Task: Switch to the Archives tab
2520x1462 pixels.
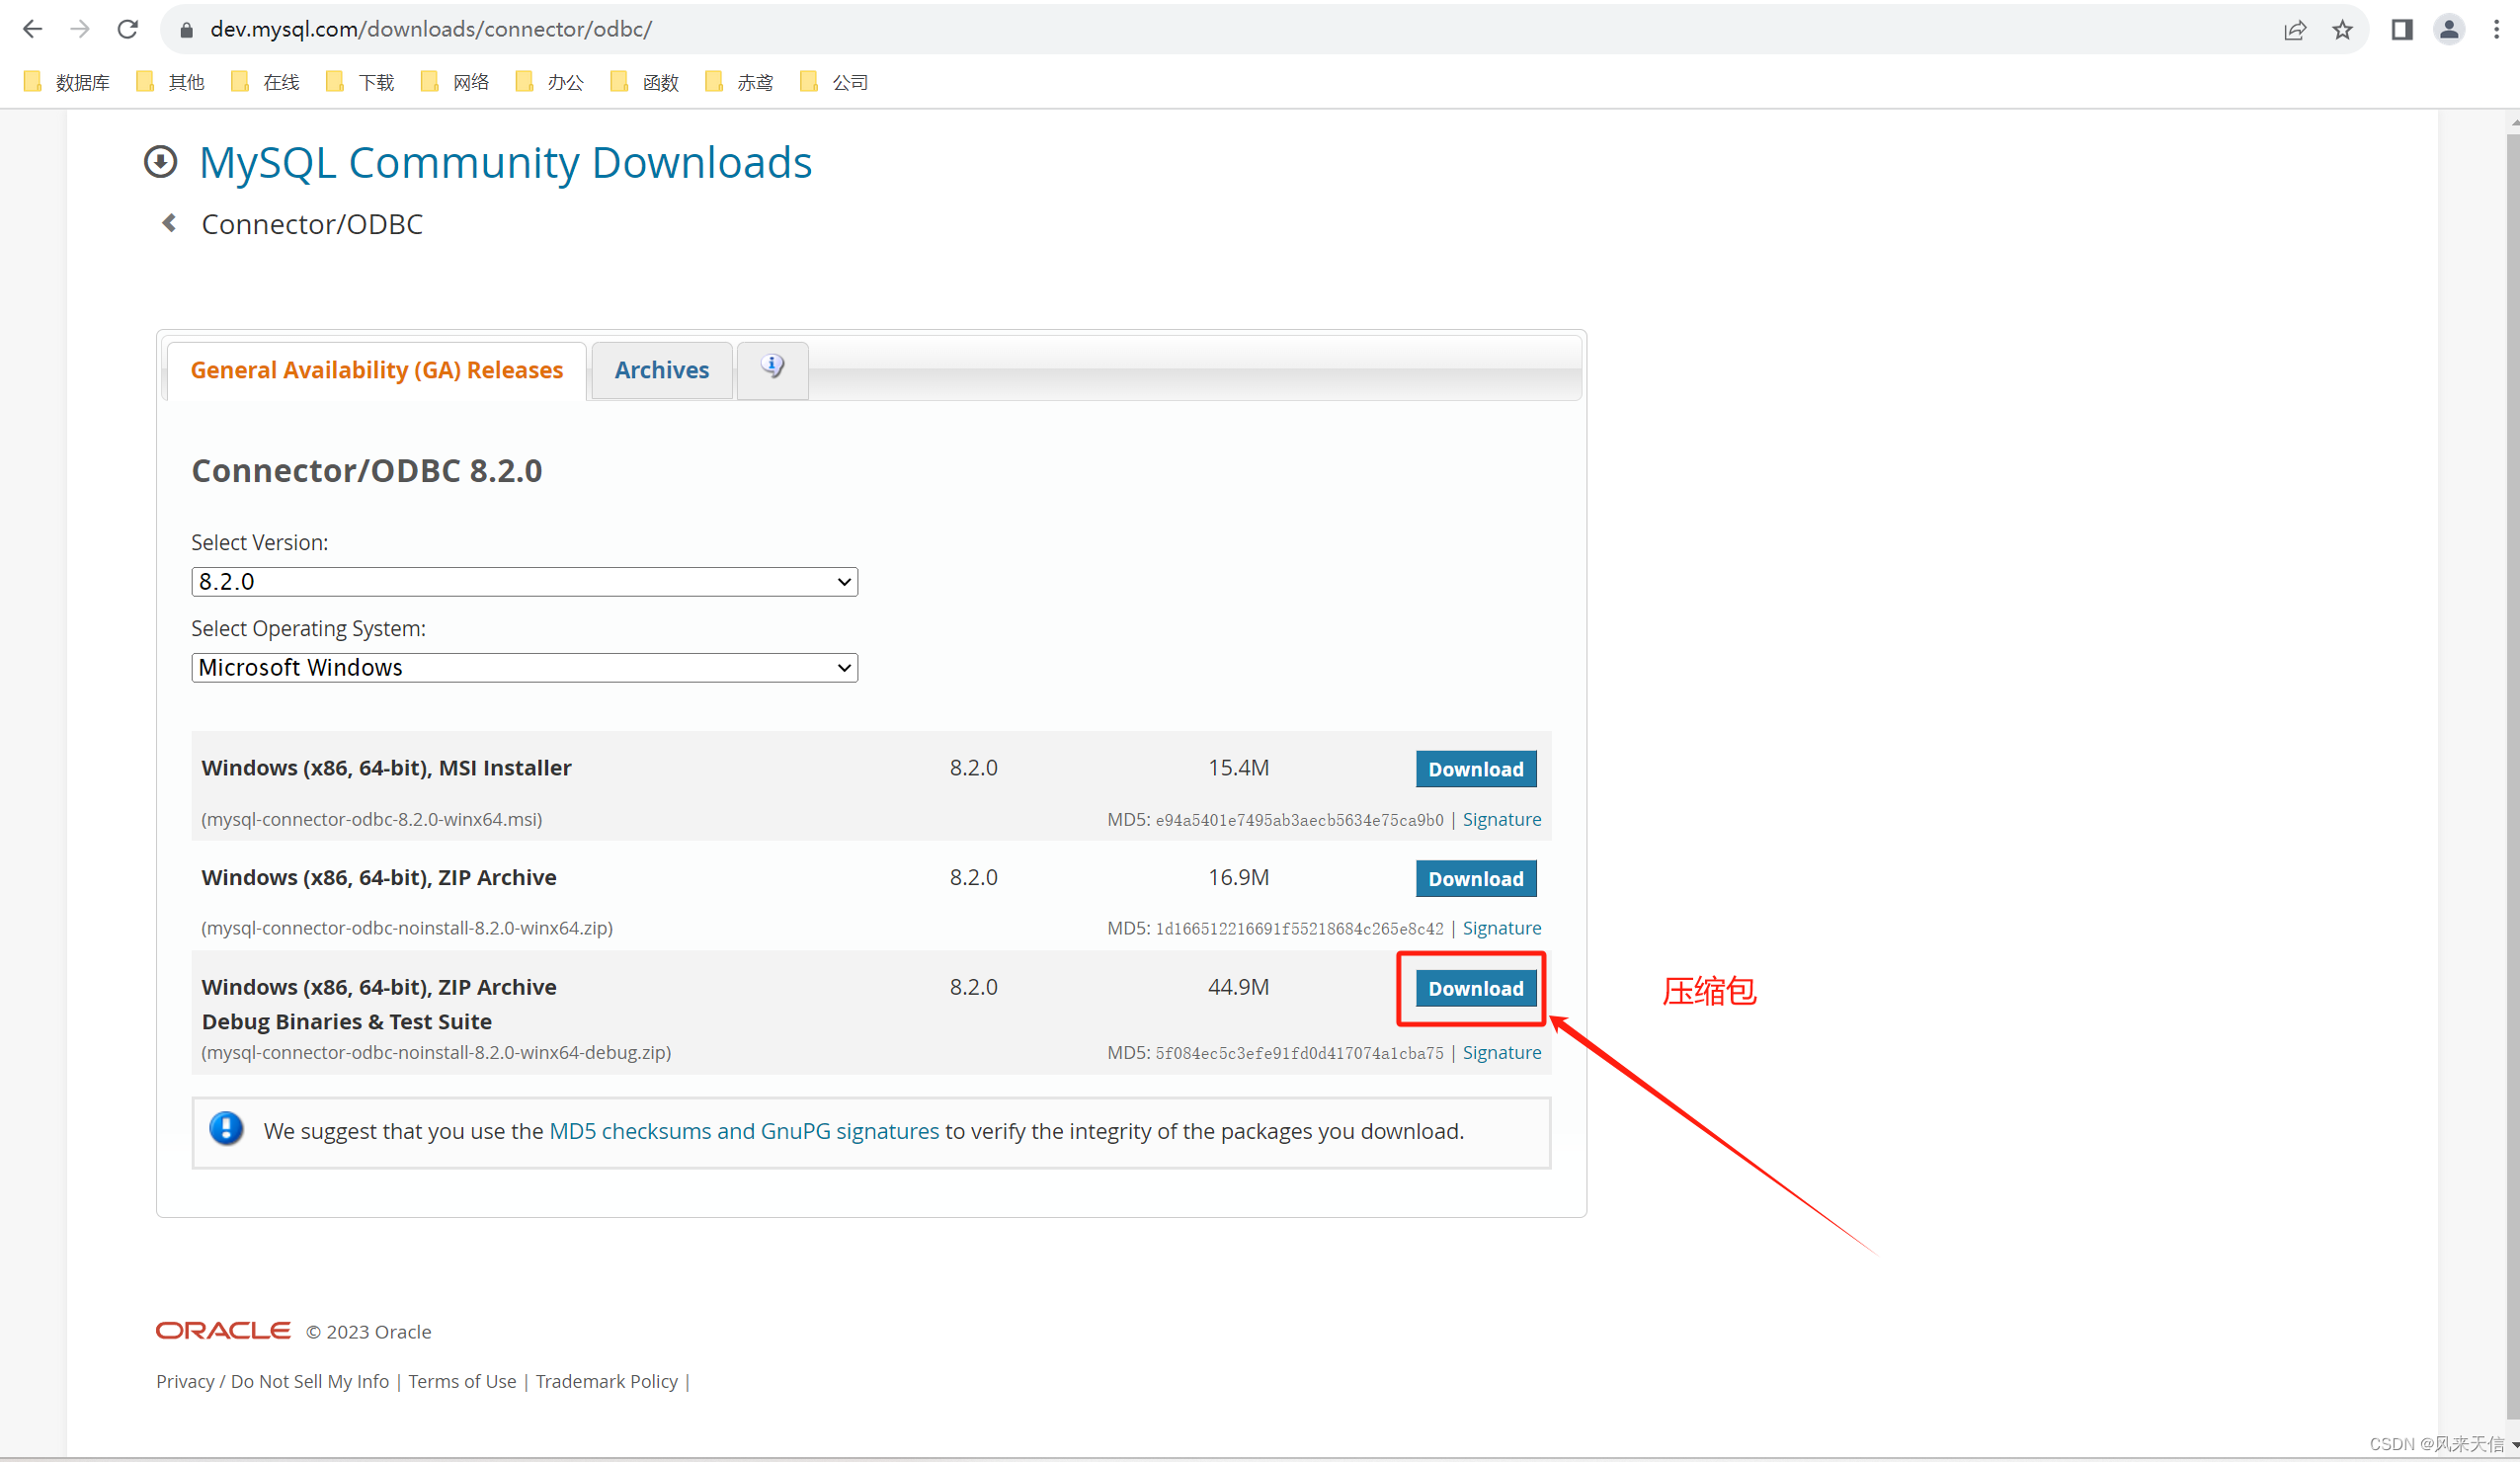Action: pyautogui.click(x=661, y=370)
